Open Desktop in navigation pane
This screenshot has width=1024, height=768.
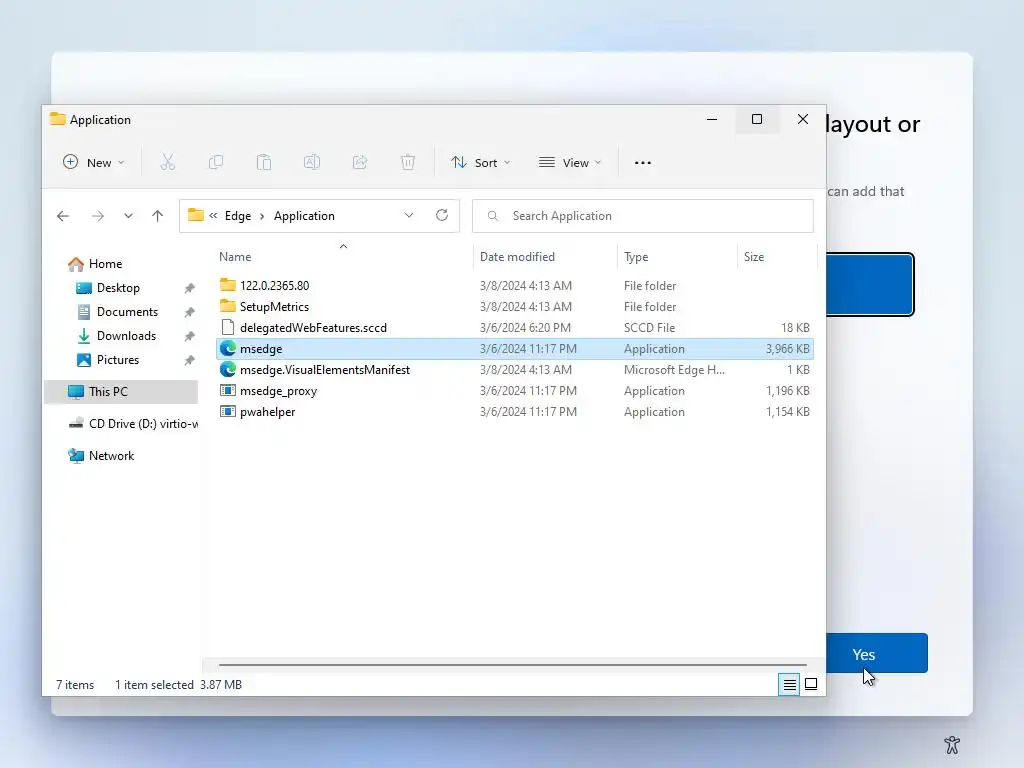pos(118,288)
